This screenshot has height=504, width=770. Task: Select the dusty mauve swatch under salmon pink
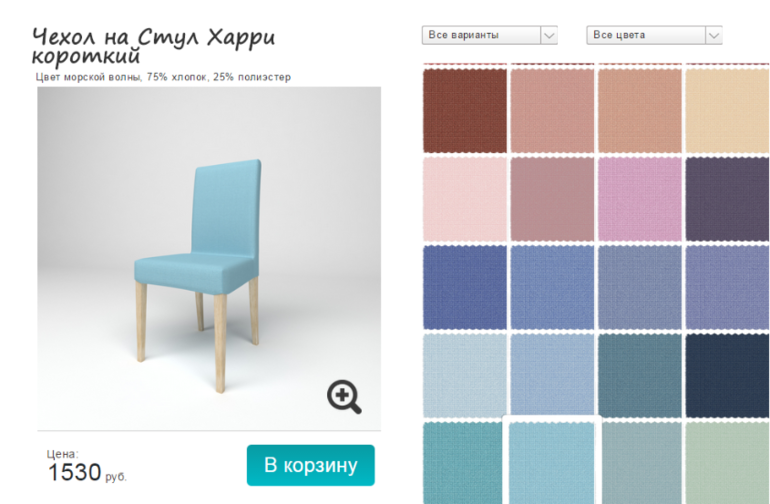point(552,199)
